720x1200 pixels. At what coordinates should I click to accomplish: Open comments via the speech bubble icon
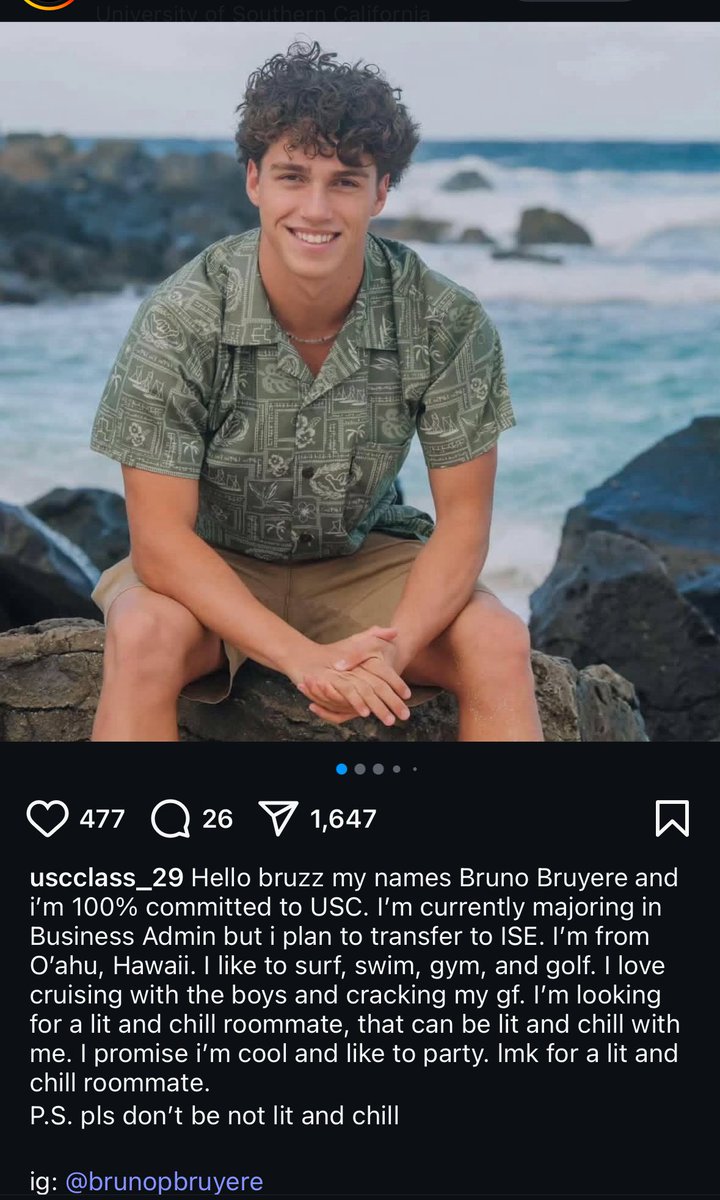(171, 818)
